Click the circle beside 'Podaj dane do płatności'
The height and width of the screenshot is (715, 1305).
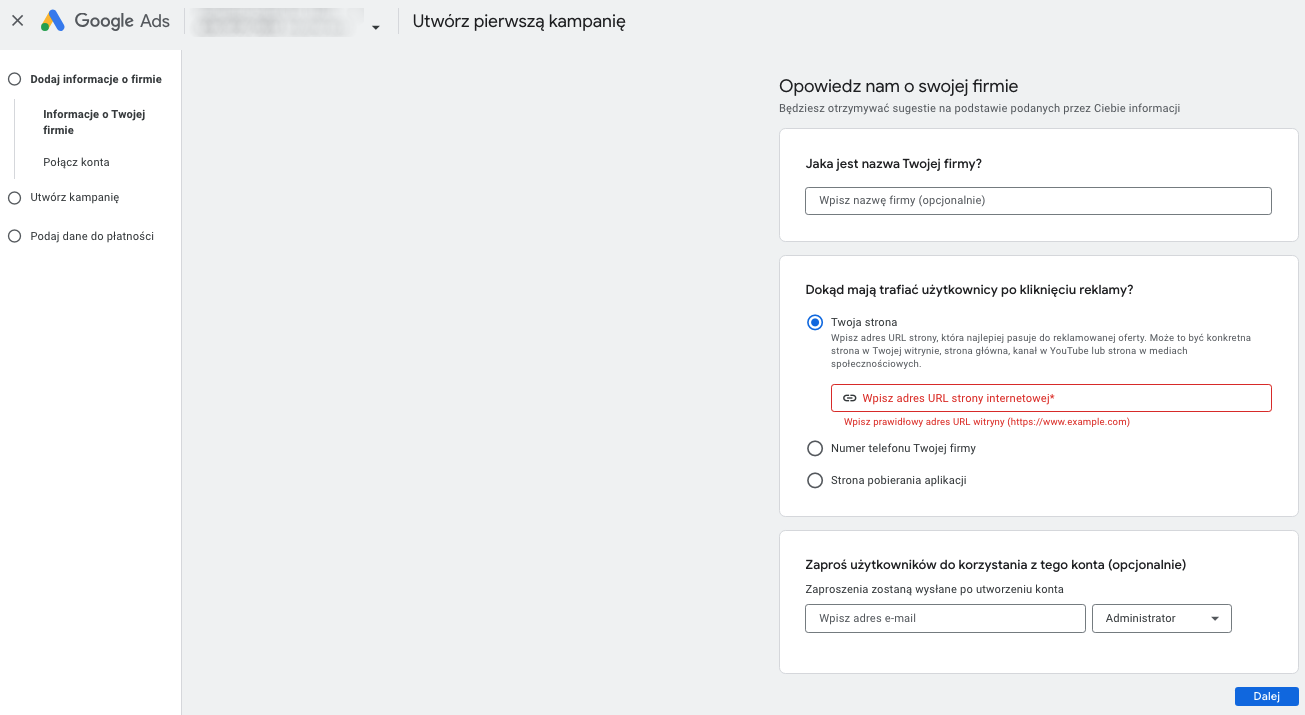pyautogui.click(x=14, y=235)
